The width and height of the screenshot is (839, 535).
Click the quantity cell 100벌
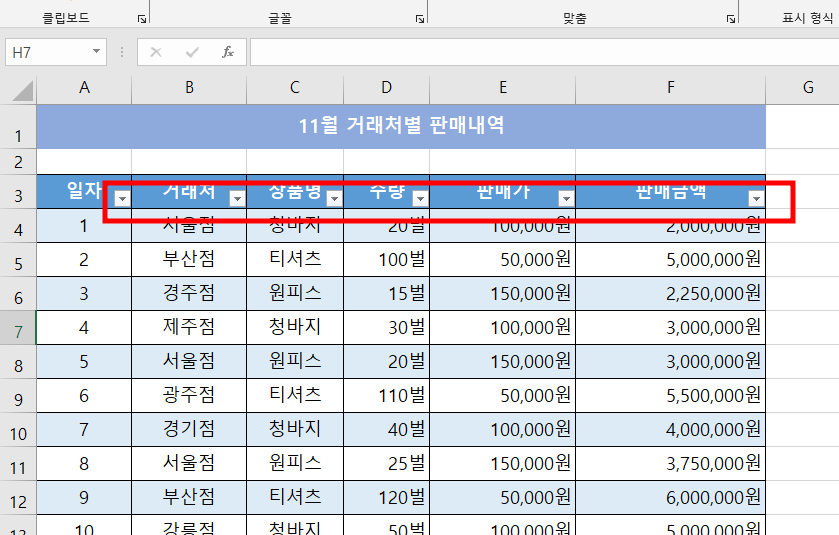386,259
